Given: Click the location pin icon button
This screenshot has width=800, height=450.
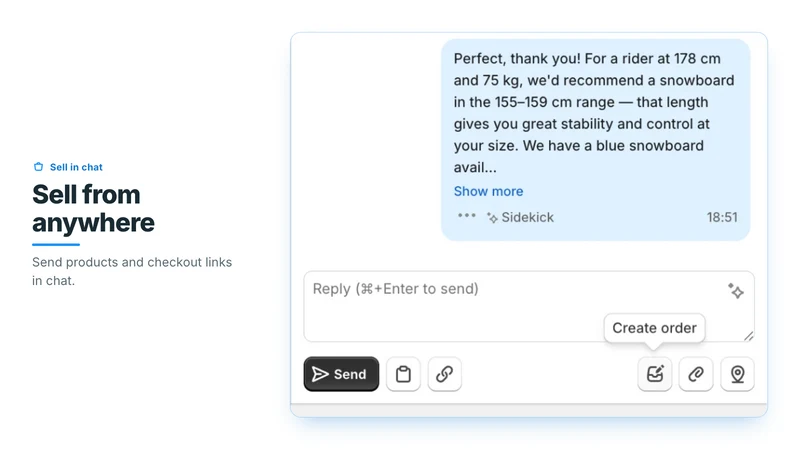Looking at the screenshot, I should pyautogui.click(x=737, y=374).
